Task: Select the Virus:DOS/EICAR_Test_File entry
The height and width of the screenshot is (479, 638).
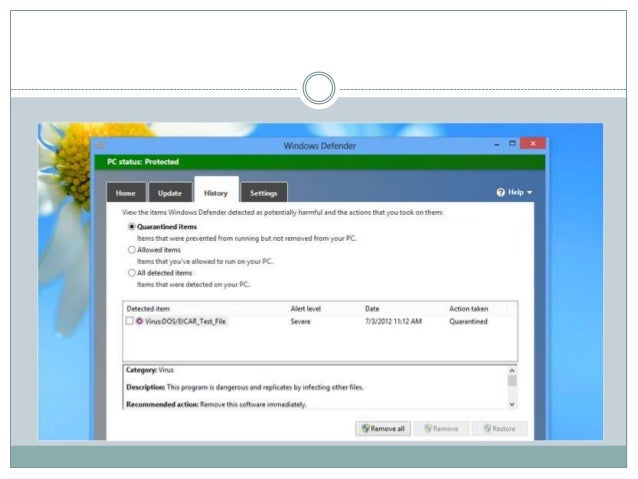Action: [185, 321]
